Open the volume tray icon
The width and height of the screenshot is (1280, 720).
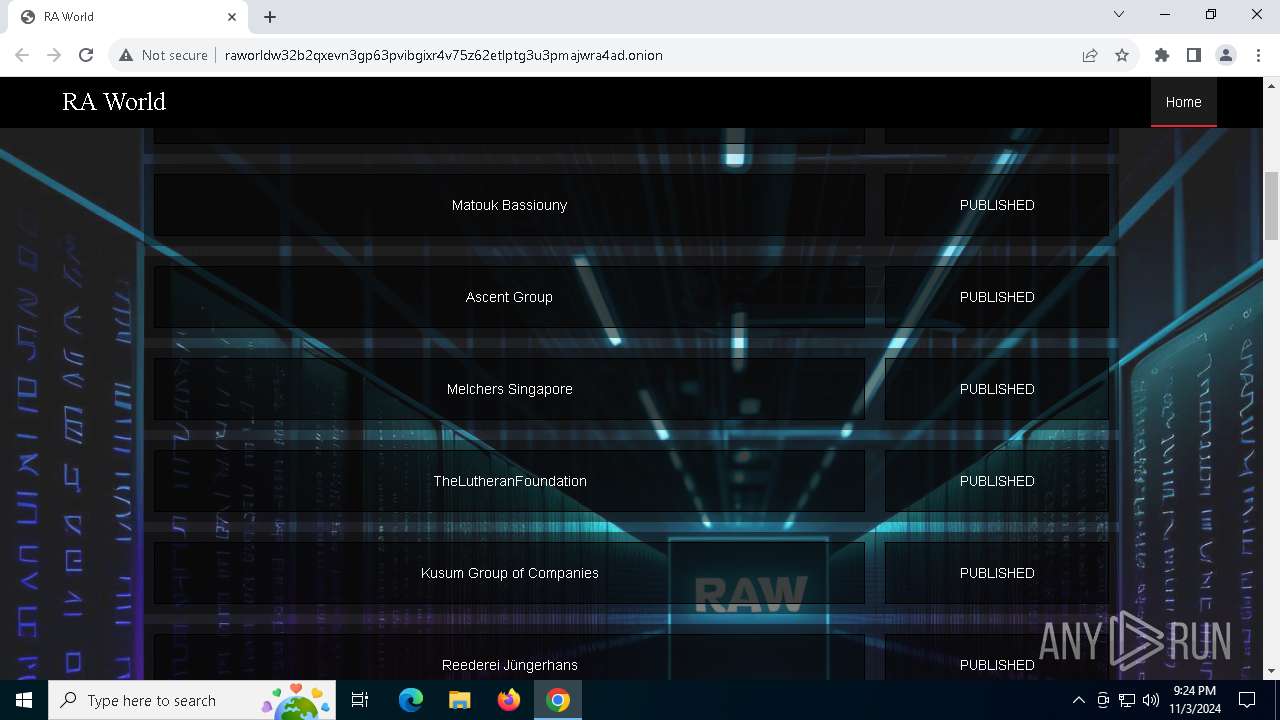coord(1151,700)
